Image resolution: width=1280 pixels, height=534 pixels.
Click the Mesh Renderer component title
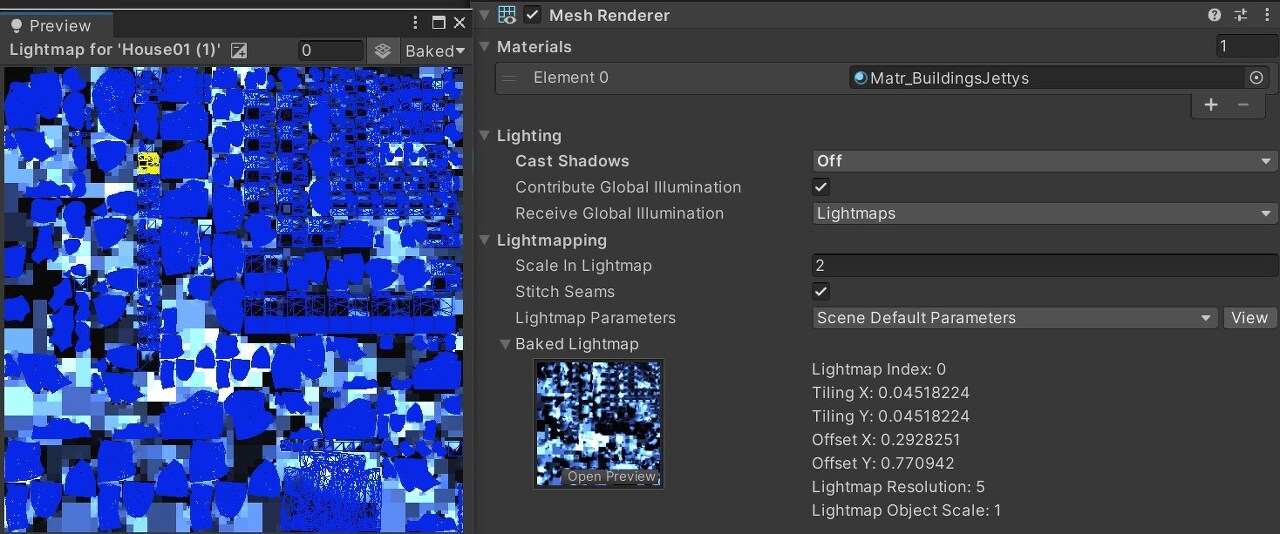tap(609, 15)
